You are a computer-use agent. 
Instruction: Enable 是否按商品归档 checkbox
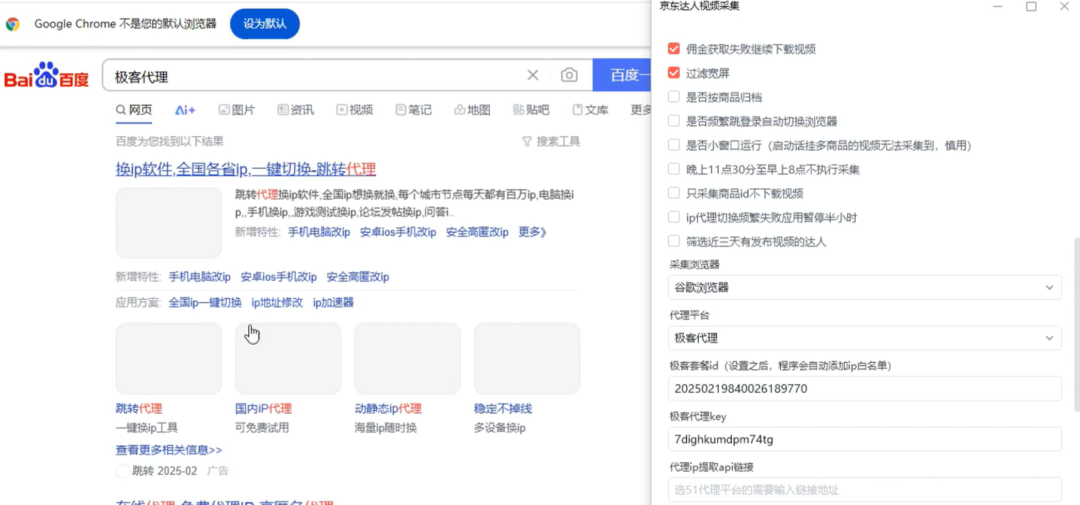click(x=674, y=97)
